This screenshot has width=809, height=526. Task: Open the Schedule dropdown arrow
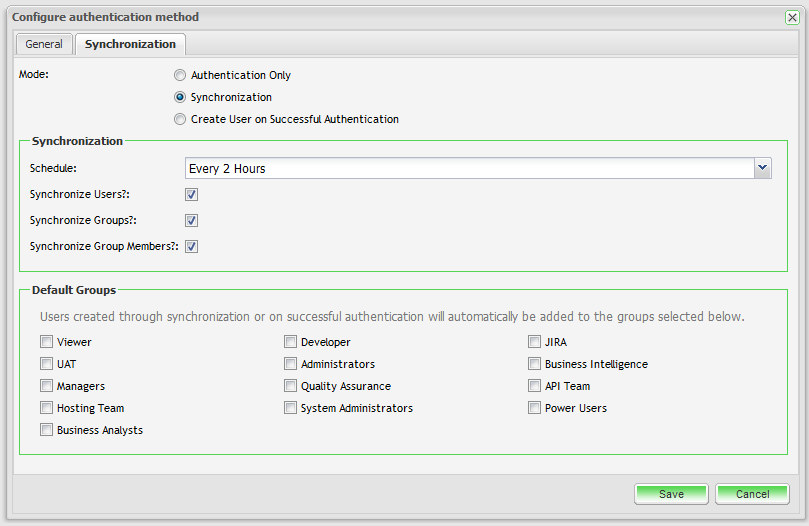pyautogui.click(x=763, y=168)
